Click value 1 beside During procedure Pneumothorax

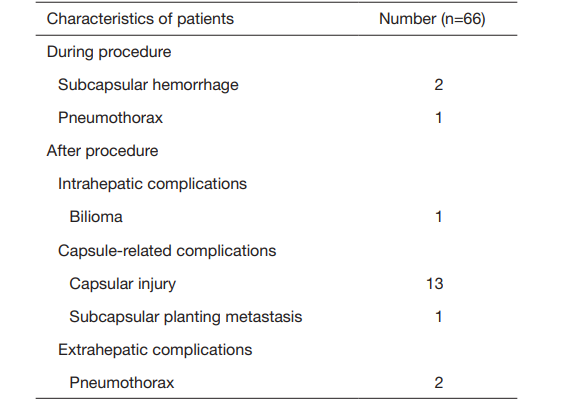[x=439, y=118]
